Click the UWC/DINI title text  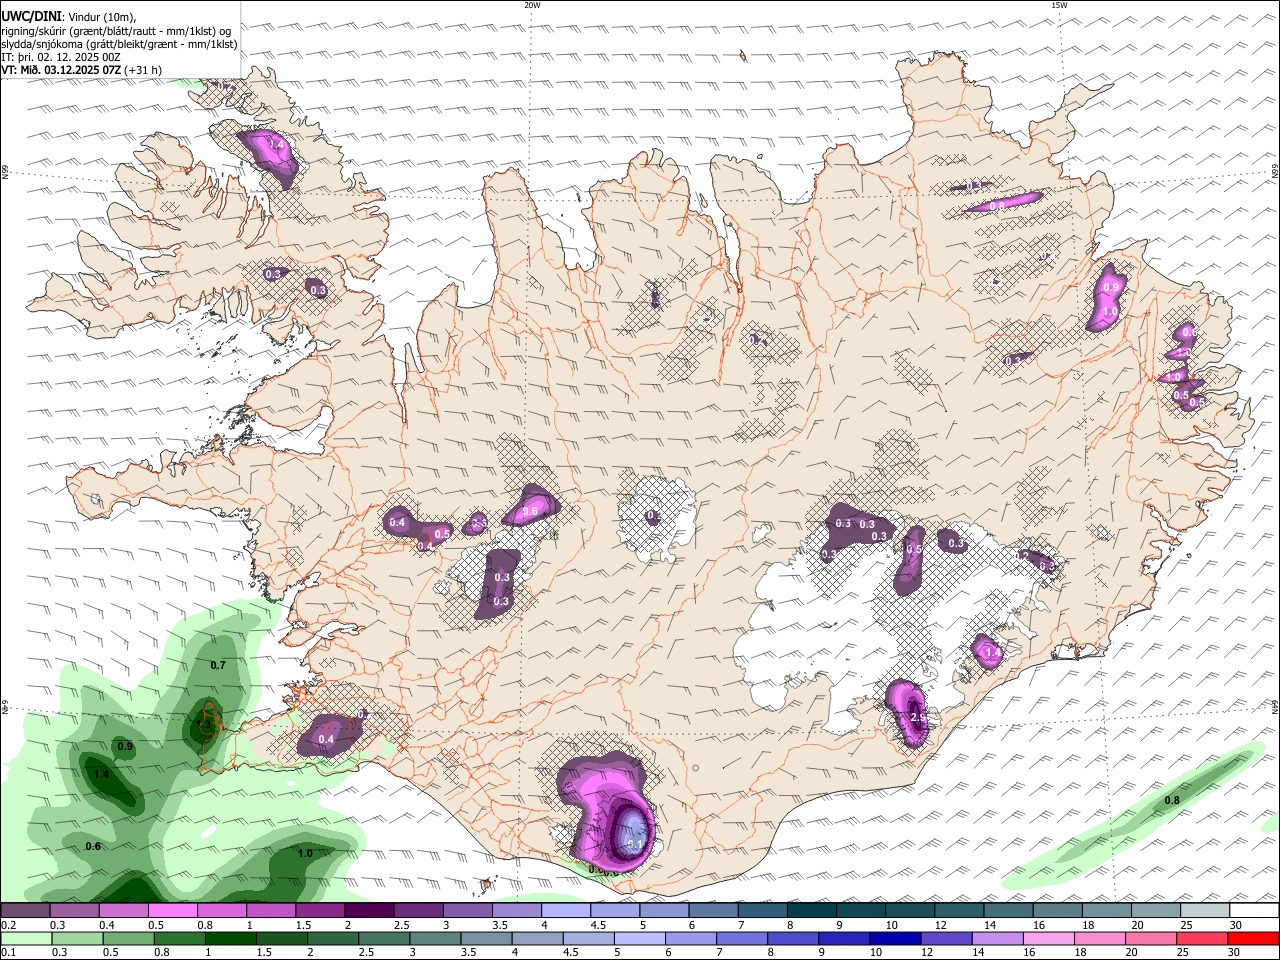pos(31,16)
